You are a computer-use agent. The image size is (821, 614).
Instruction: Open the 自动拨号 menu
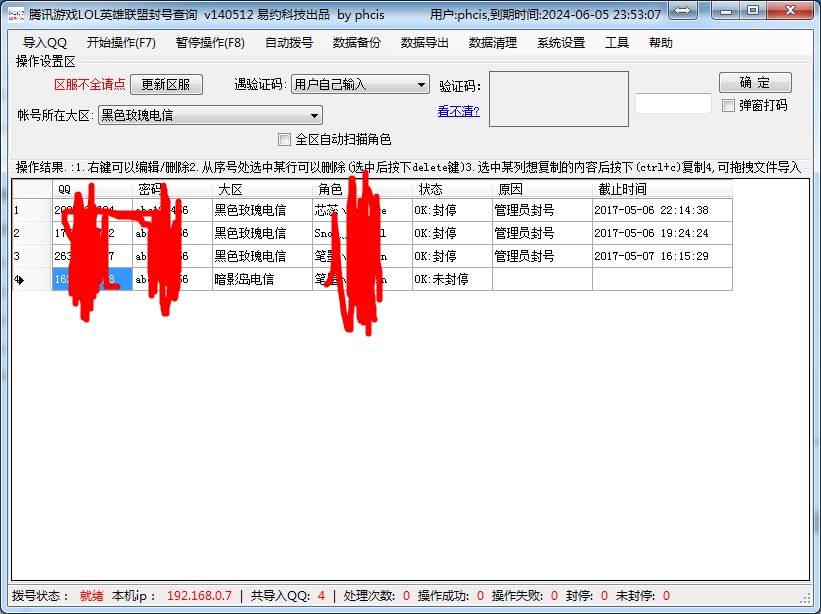tap(289, 43)
